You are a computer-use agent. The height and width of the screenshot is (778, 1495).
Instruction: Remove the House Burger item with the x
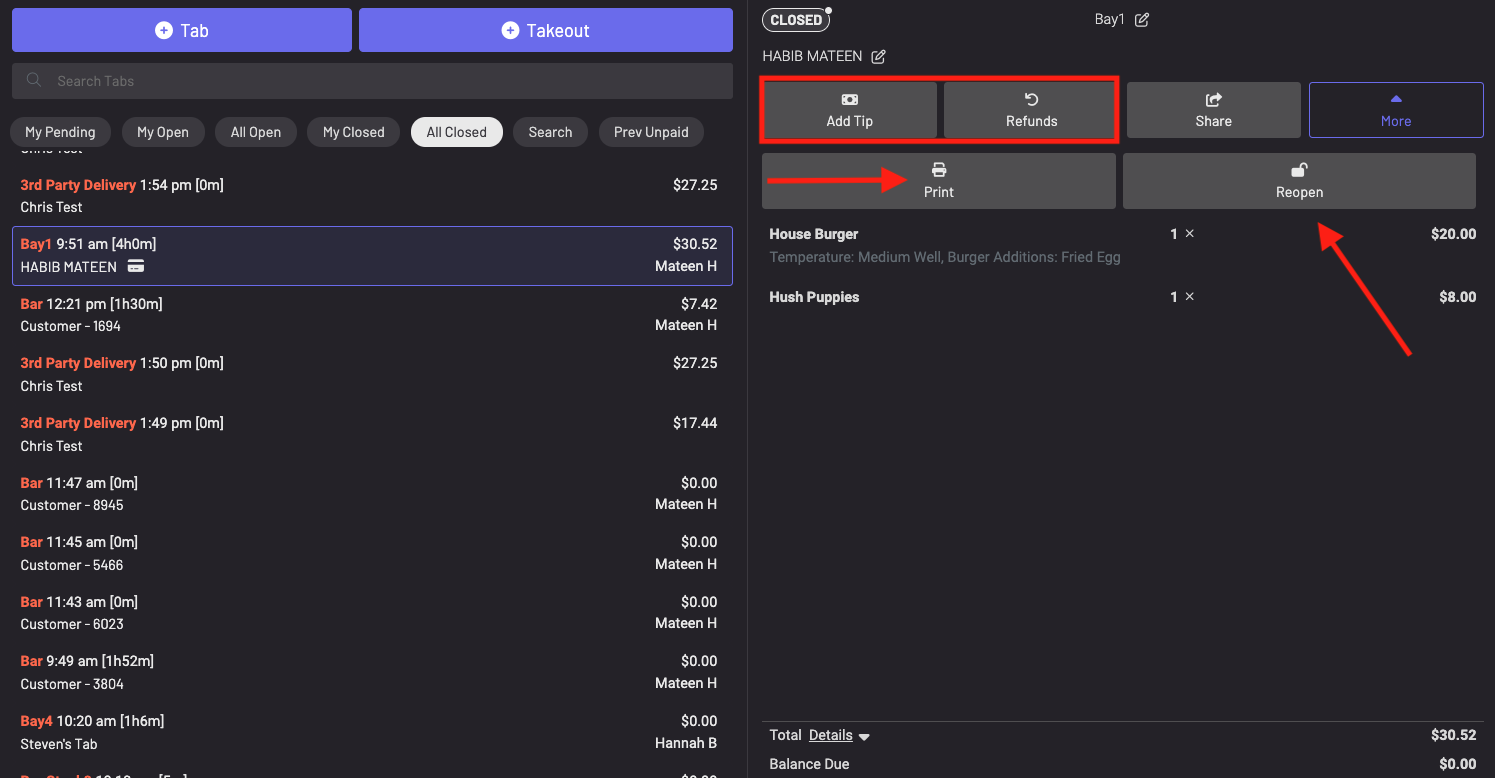[1189, 234]
